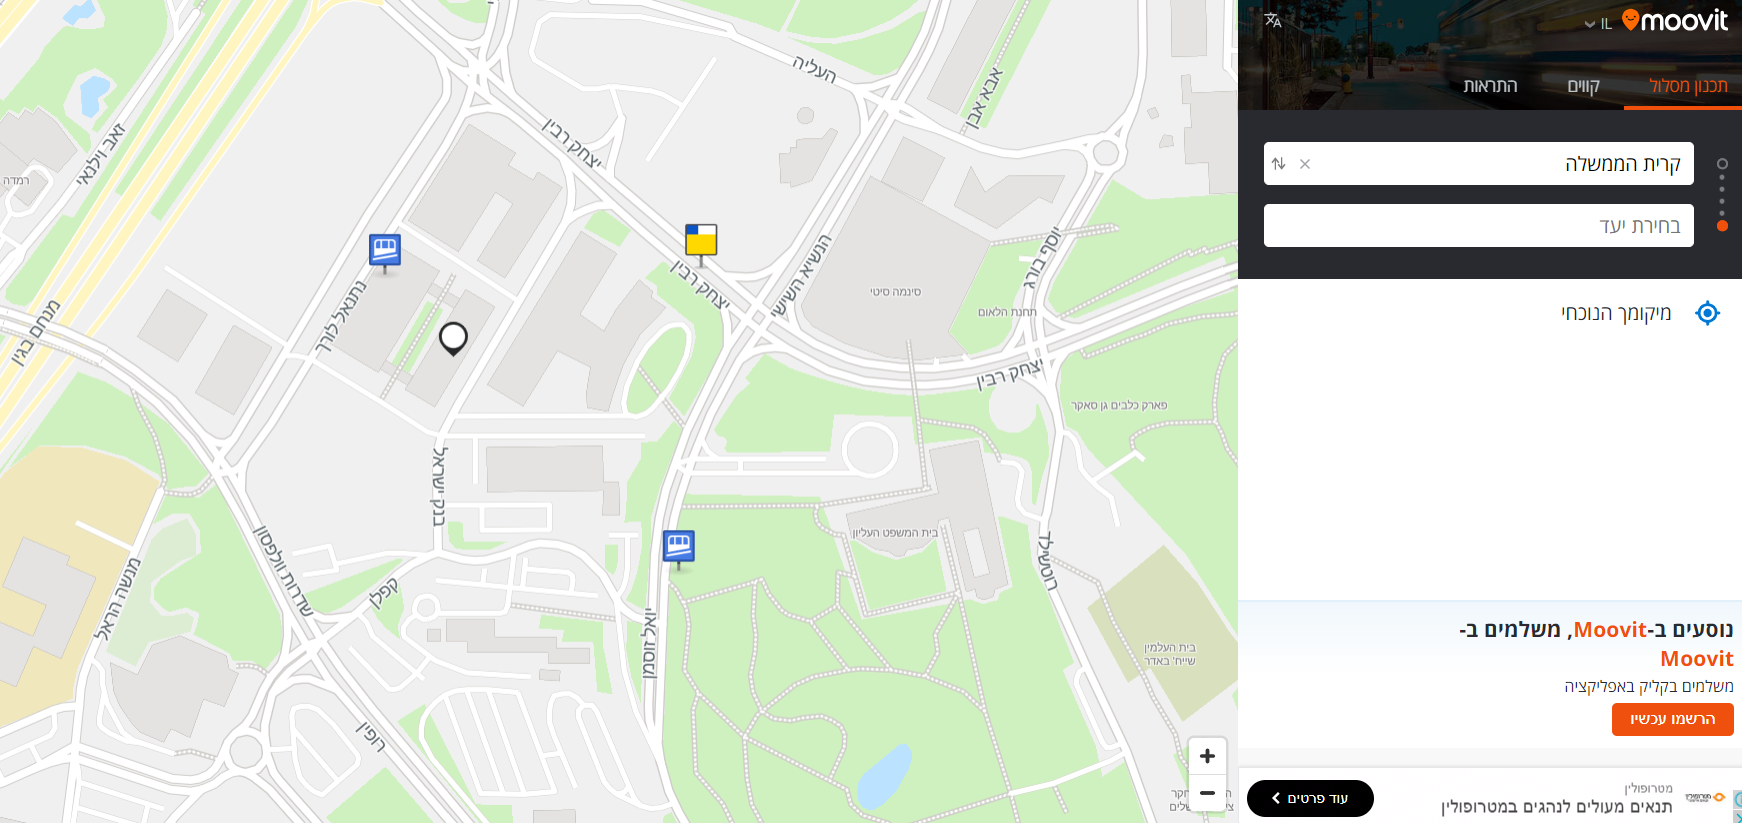Swap origin and destination arrows
The image size is (1742, 823).
[1279, 164]
